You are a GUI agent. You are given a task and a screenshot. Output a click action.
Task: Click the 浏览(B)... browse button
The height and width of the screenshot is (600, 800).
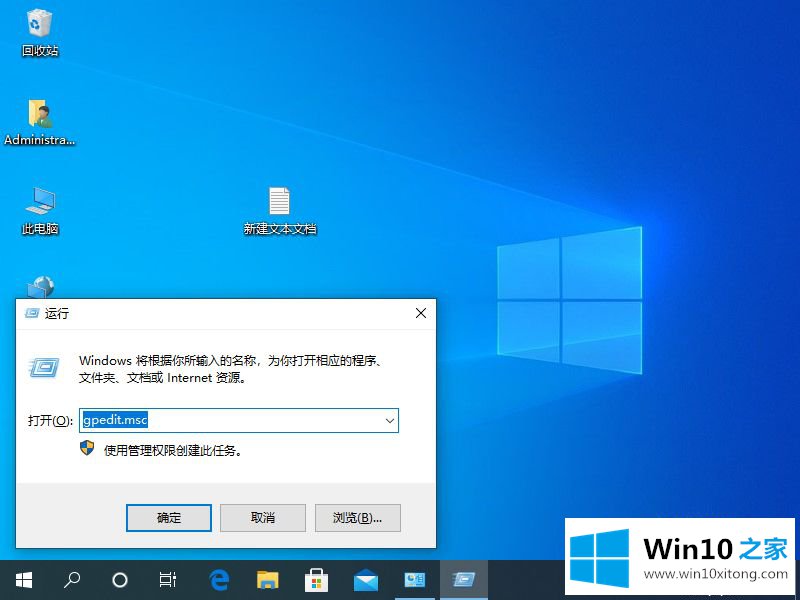[357, 517]
